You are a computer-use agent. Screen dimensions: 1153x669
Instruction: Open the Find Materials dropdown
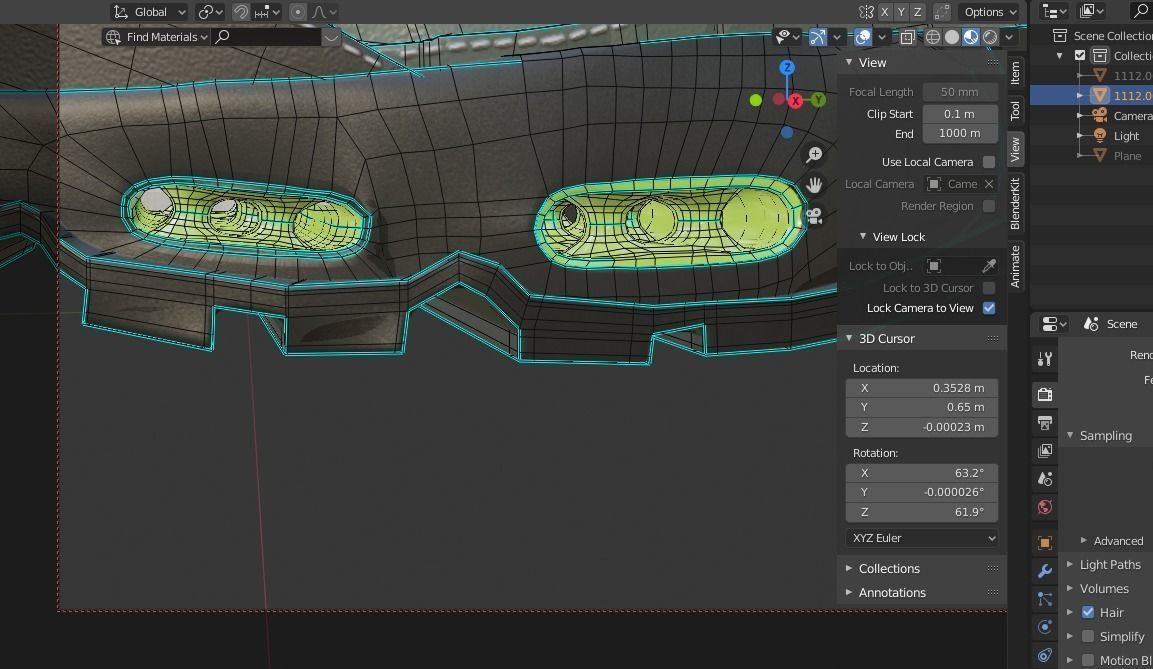[x=157, y=37]
